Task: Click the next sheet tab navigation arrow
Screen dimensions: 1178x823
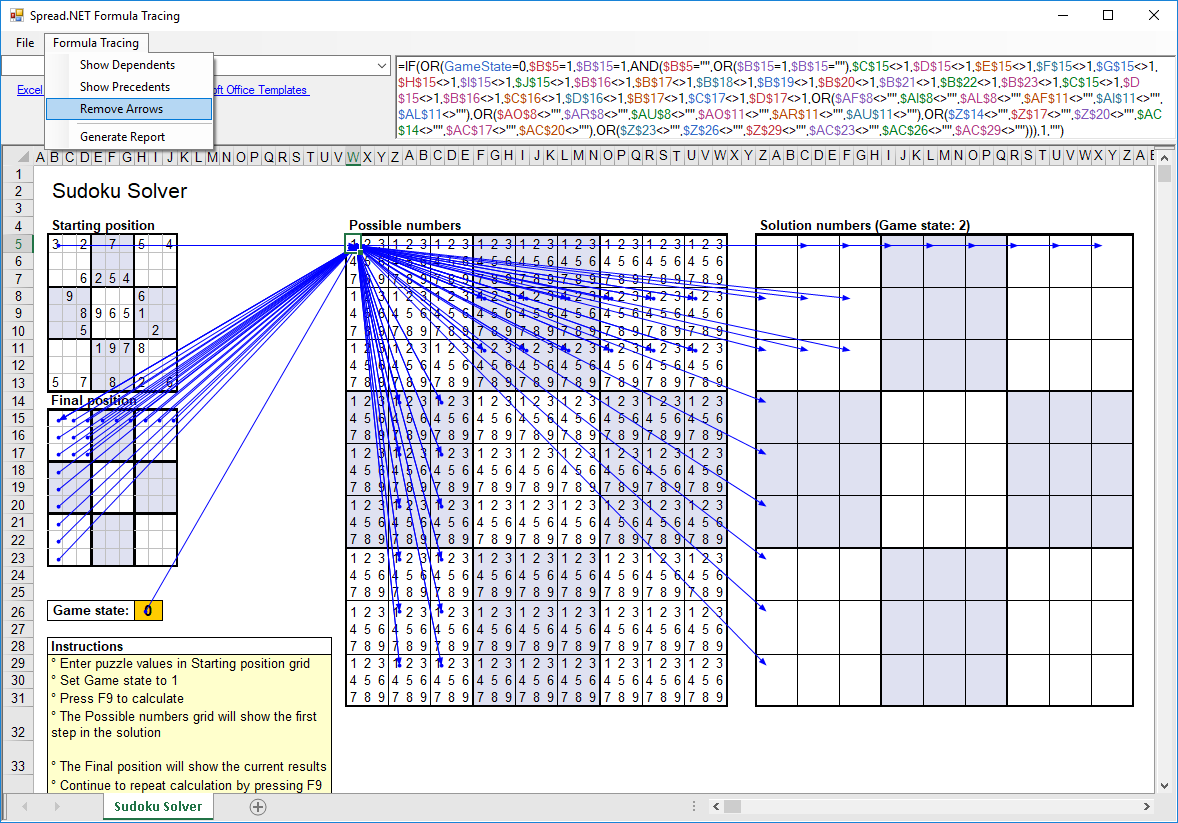Action: [55, 807]
